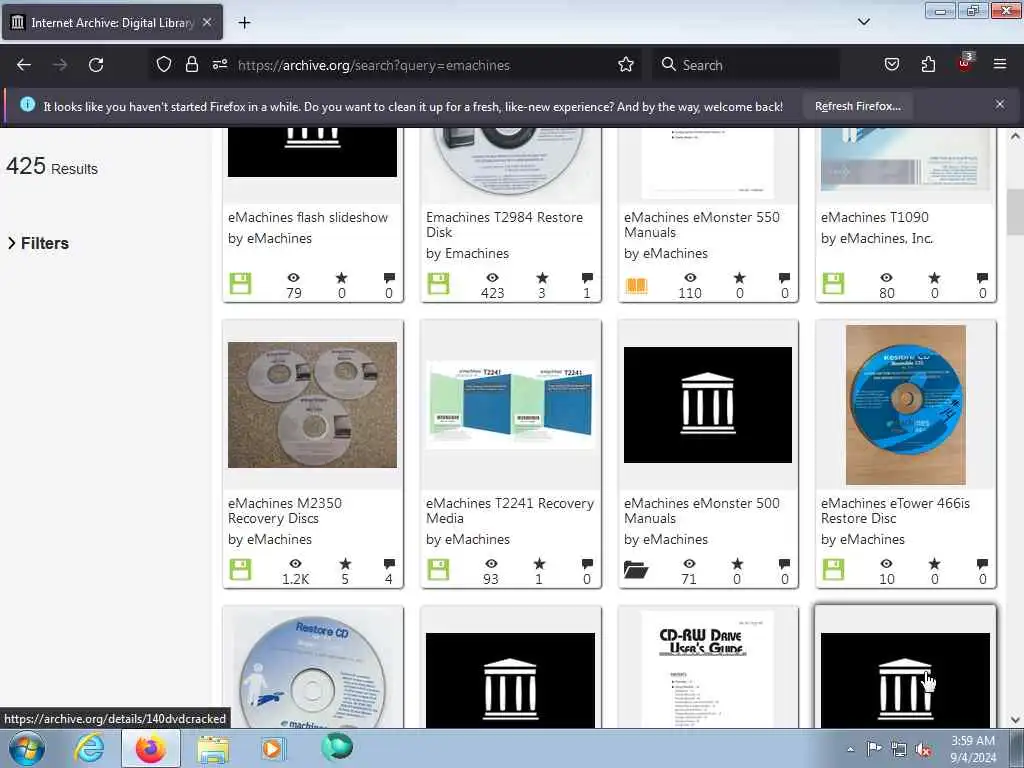The width and height of the screenshot is (1024, 768).
Task: Open the Extensions puzzle icon
Action: [x=928, y=65]
